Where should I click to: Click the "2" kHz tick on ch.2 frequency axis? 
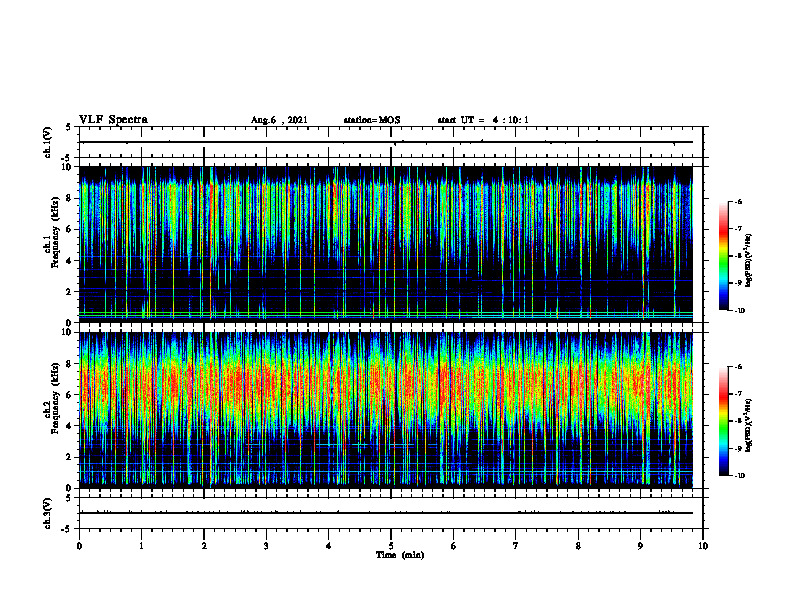point(70,457)
